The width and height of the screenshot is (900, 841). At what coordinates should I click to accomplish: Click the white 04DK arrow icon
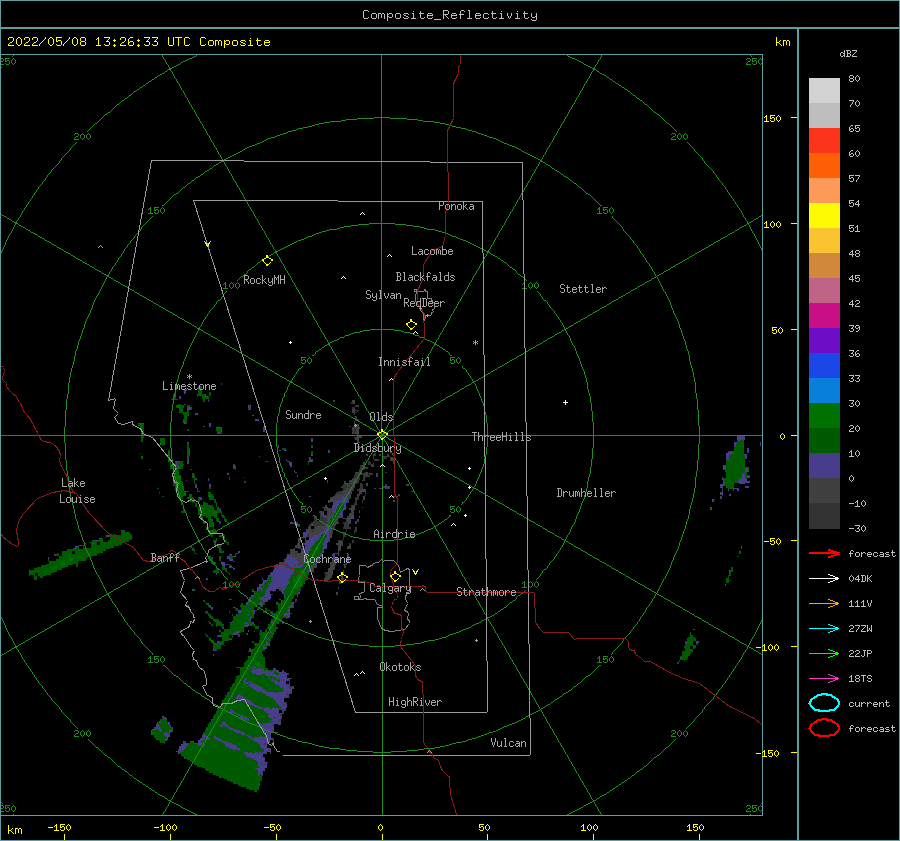[824, 579]
